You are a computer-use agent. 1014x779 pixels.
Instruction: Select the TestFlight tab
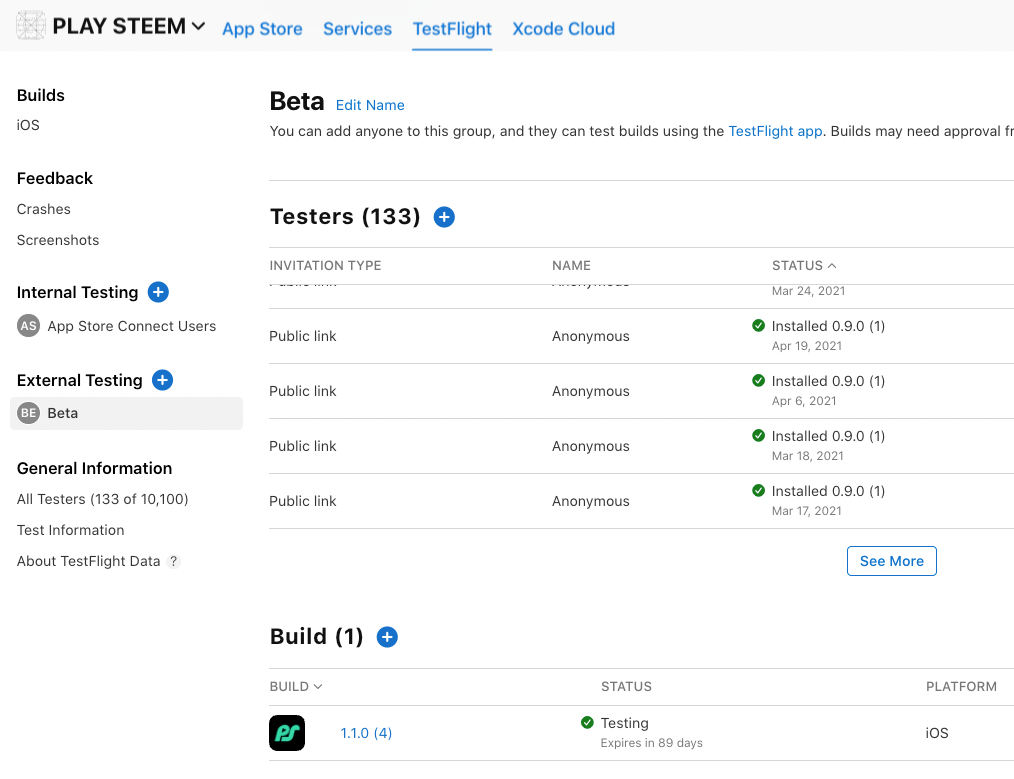tap(452, 29)
